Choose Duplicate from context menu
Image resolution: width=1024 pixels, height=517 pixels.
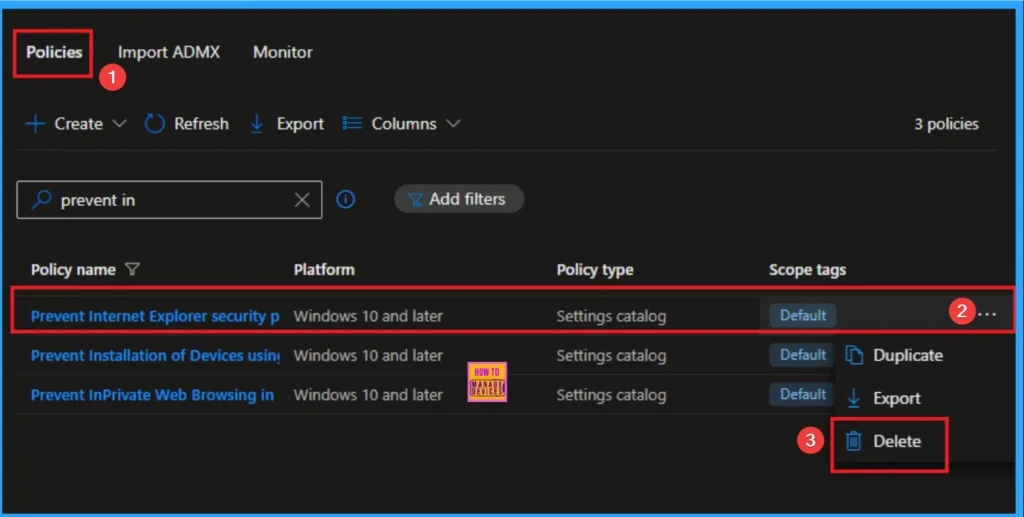tap(908, 355)
